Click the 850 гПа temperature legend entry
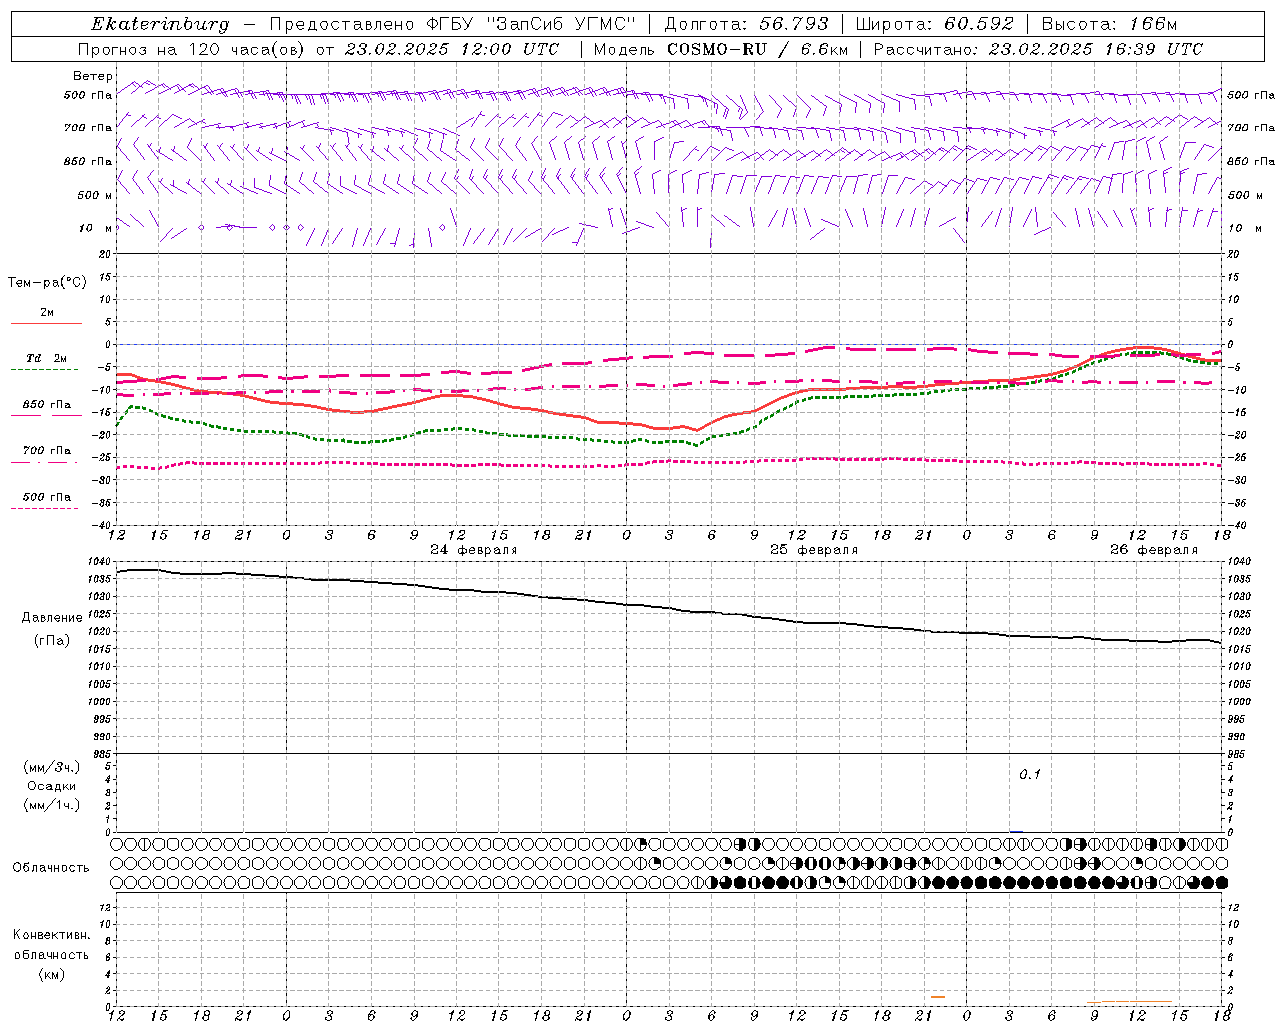This screenshot has height=1024, width=1280. tap(47, 405)
